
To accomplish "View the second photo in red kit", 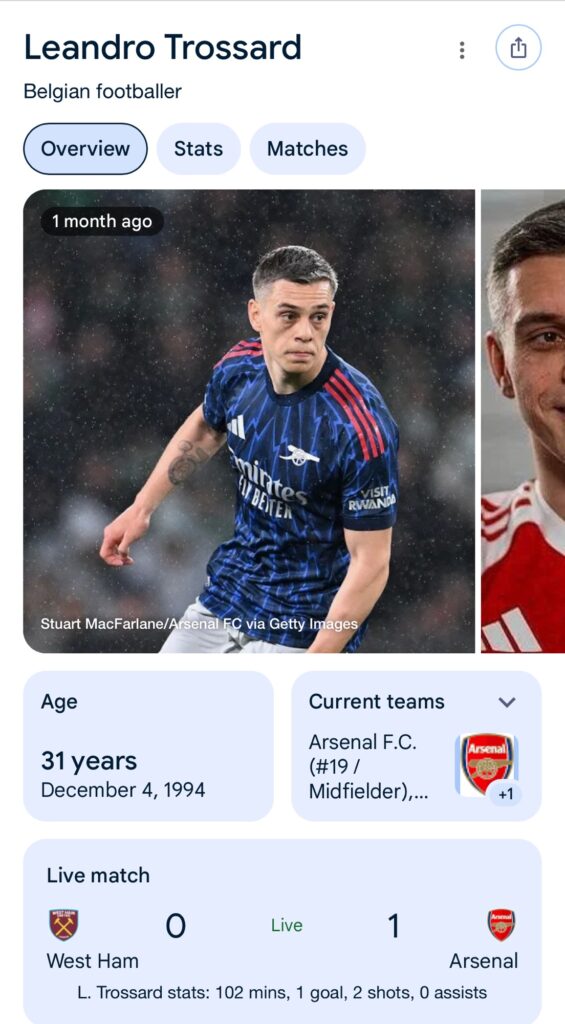I will (x=523, y=421).
